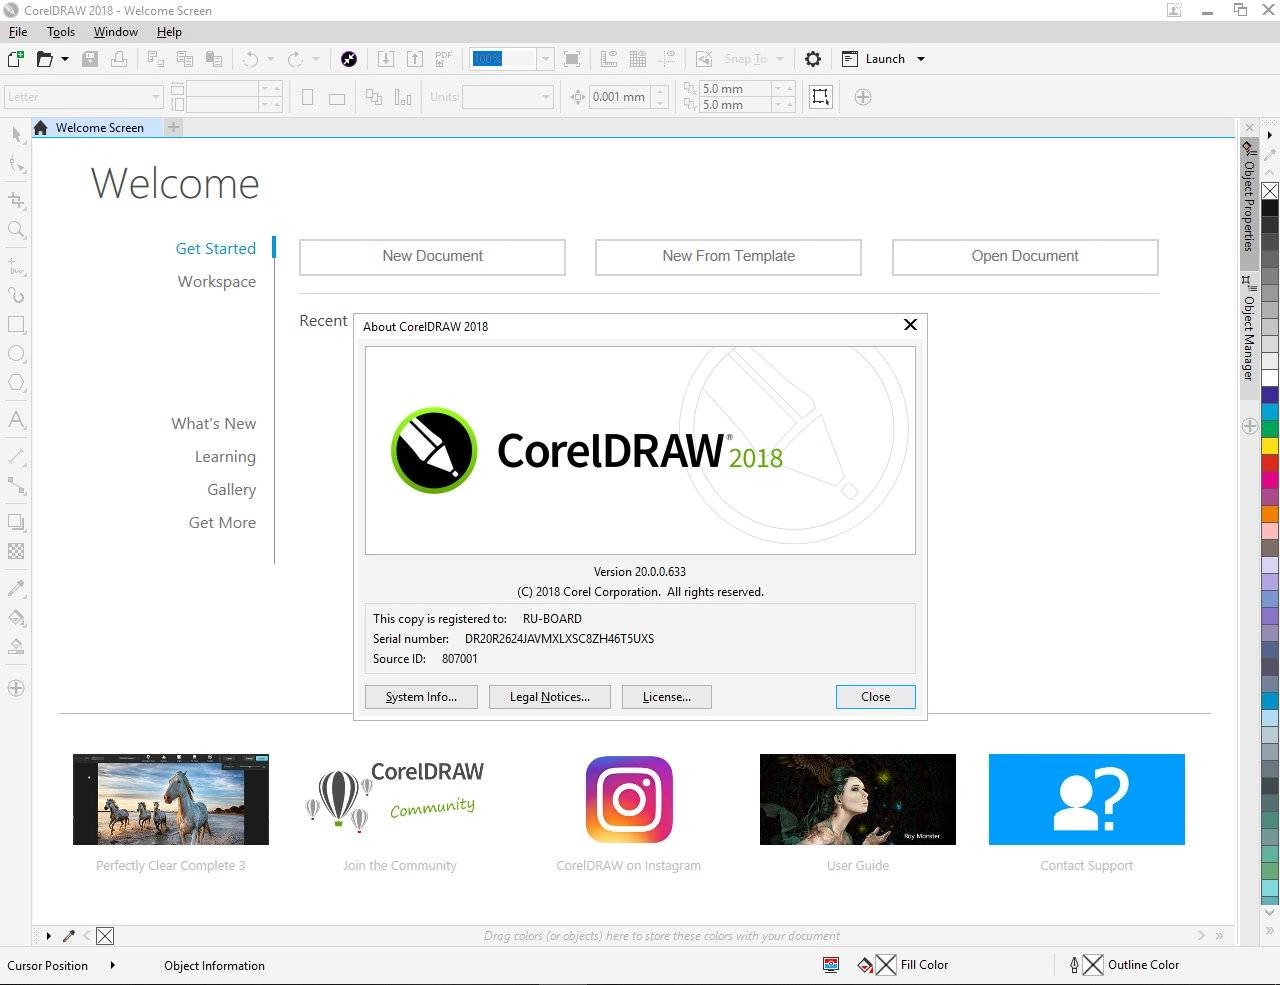Open the Gallery section
This screenshot has width=1280, height=985.
coord(231,490)
